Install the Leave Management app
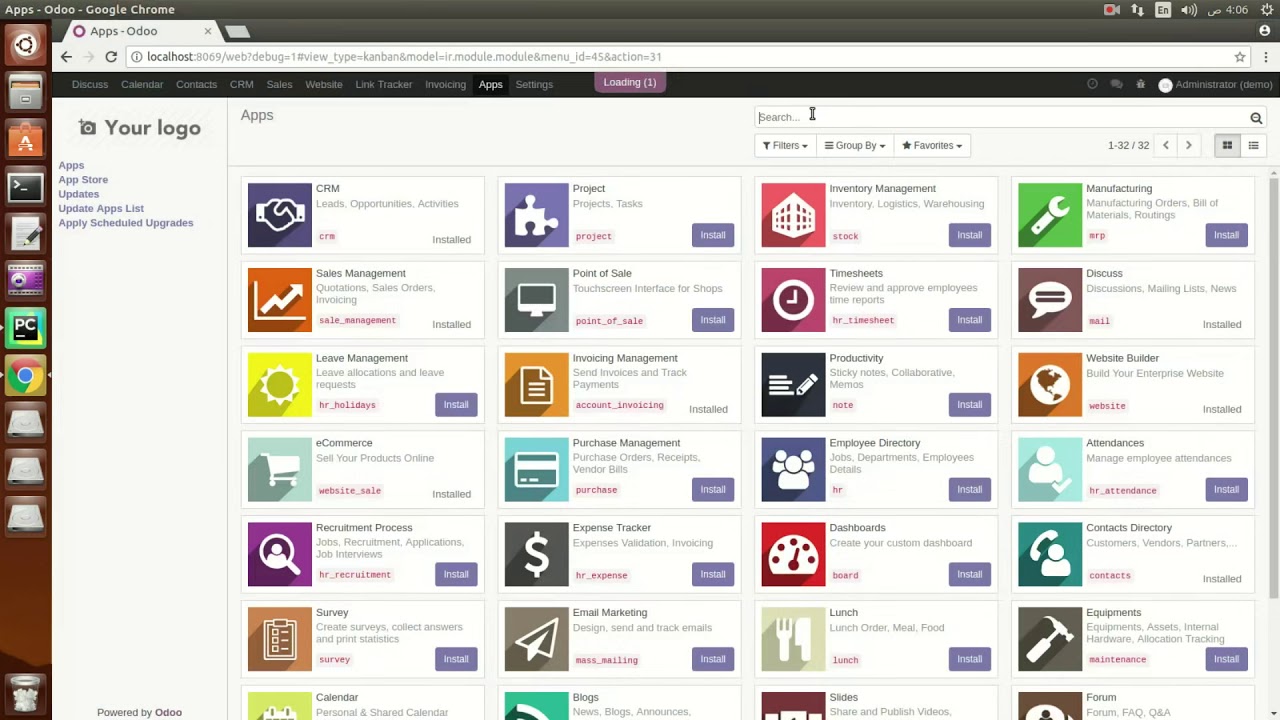Screen dimensions: 1280x720 tap(456, 405)
